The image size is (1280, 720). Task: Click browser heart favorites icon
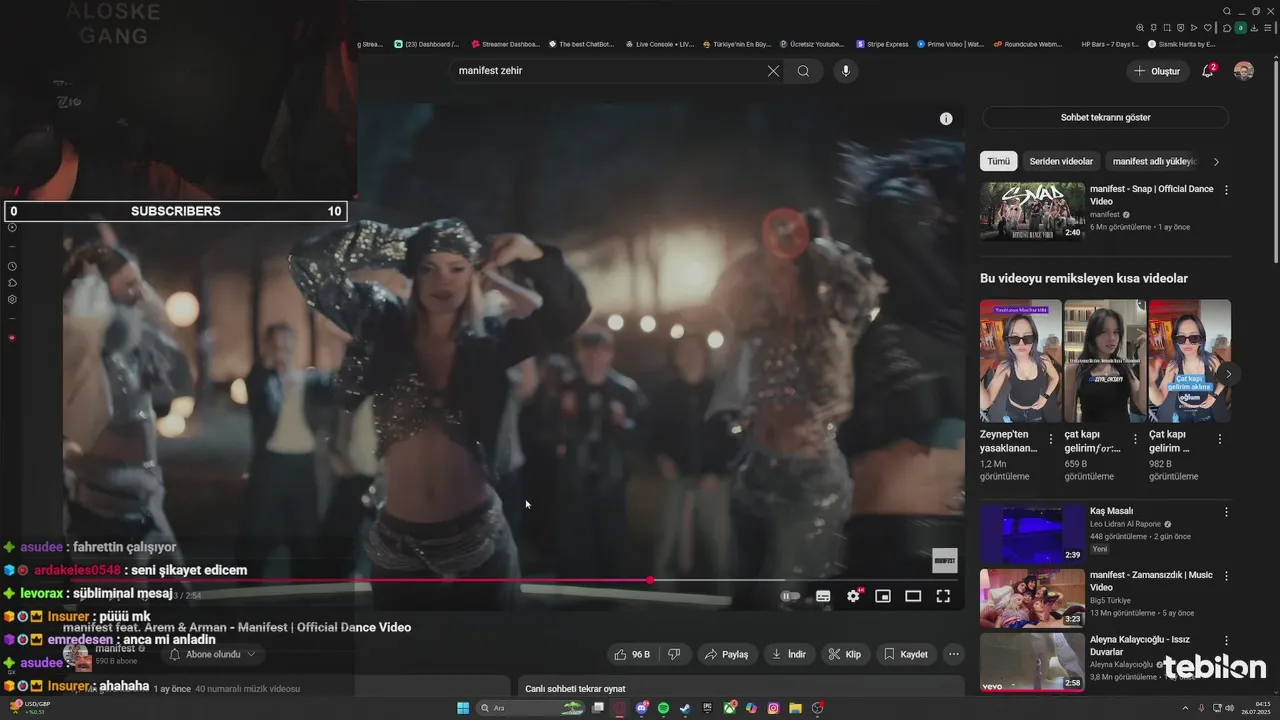coord(1208,28)
